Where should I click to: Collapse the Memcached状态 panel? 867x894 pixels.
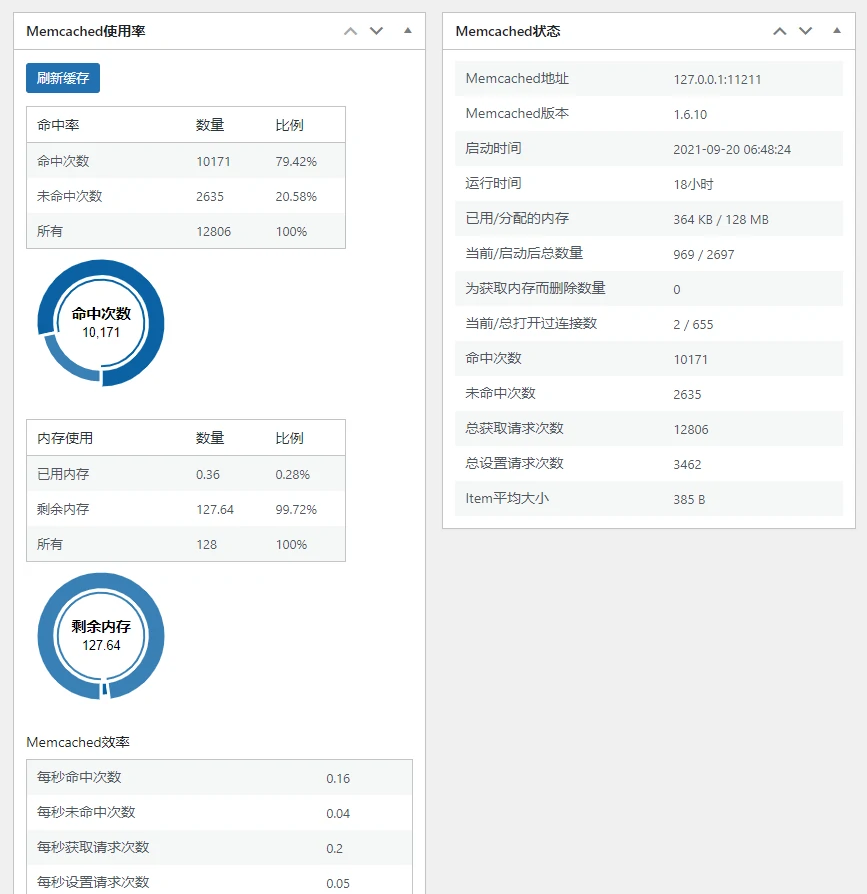coord(837,31)
